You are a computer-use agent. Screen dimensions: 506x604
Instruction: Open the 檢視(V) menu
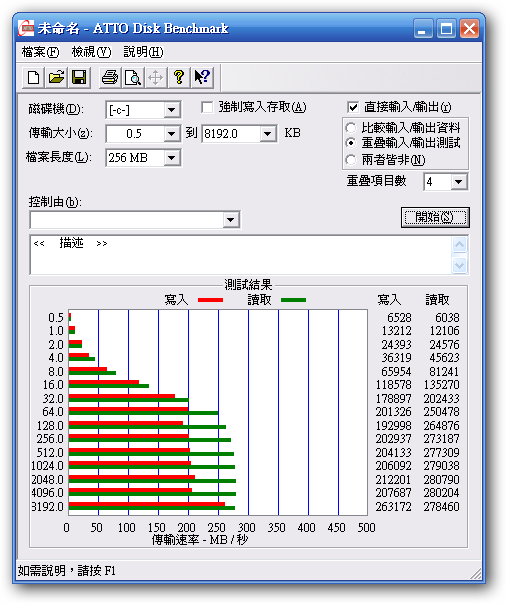pos(91,52)
